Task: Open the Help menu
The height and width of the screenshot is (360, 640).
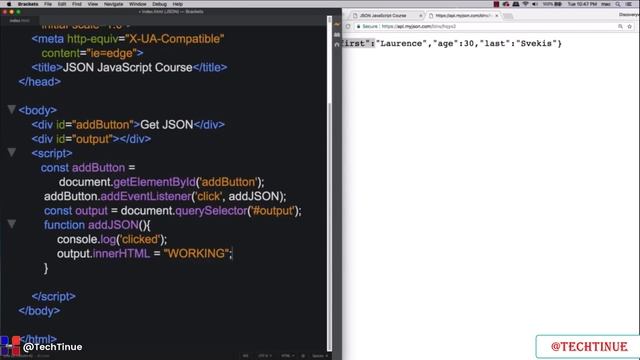Action: coord(178,4)
